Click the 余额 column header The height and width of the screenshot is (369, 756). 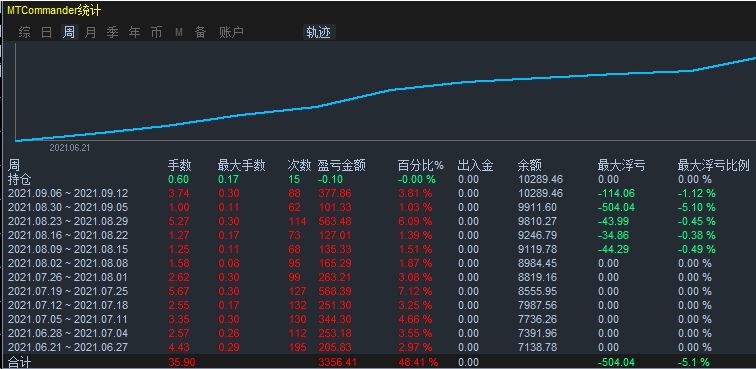[529, 166]
